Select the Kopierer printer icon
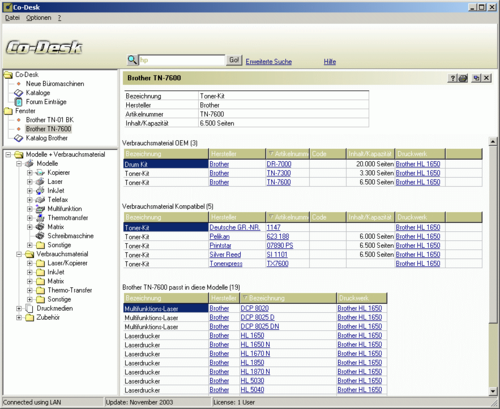 click(40, 172)
